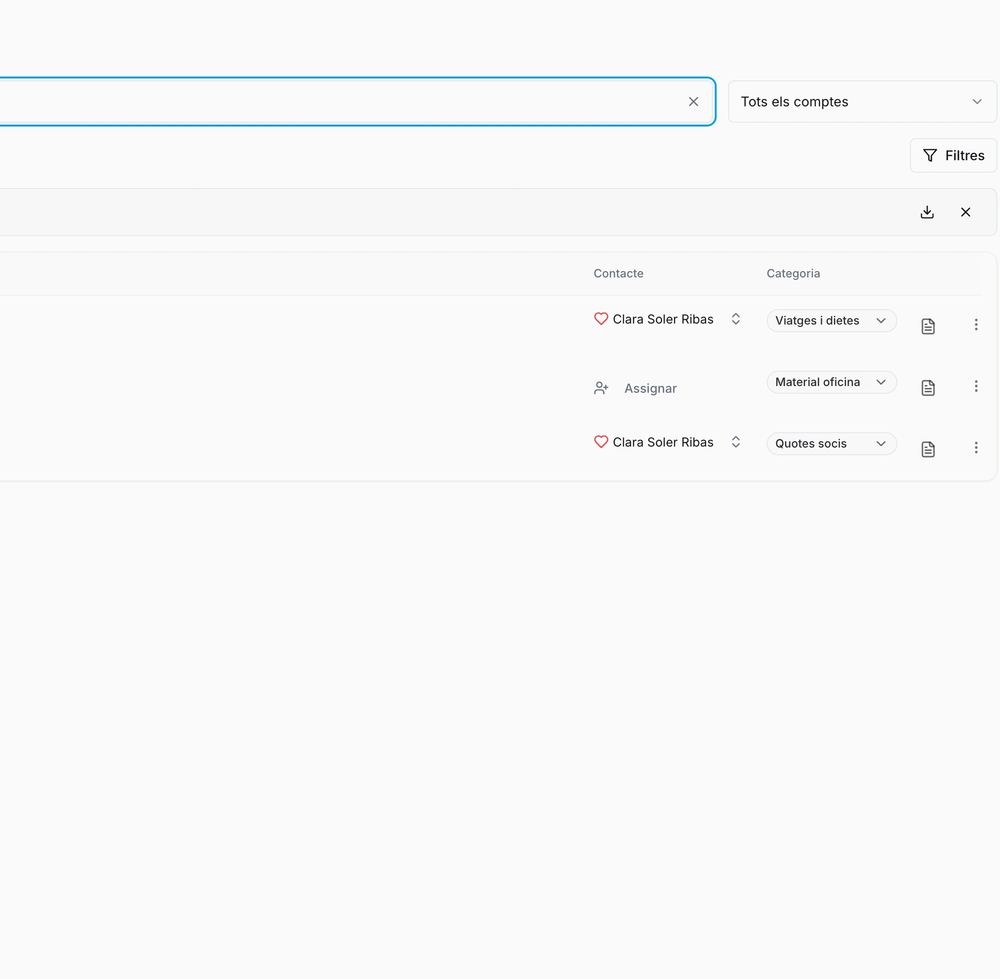The image size is (1000, 979).
Task: Click heart icon beside first Clara Soler Ribas
Action: (601, 319)
